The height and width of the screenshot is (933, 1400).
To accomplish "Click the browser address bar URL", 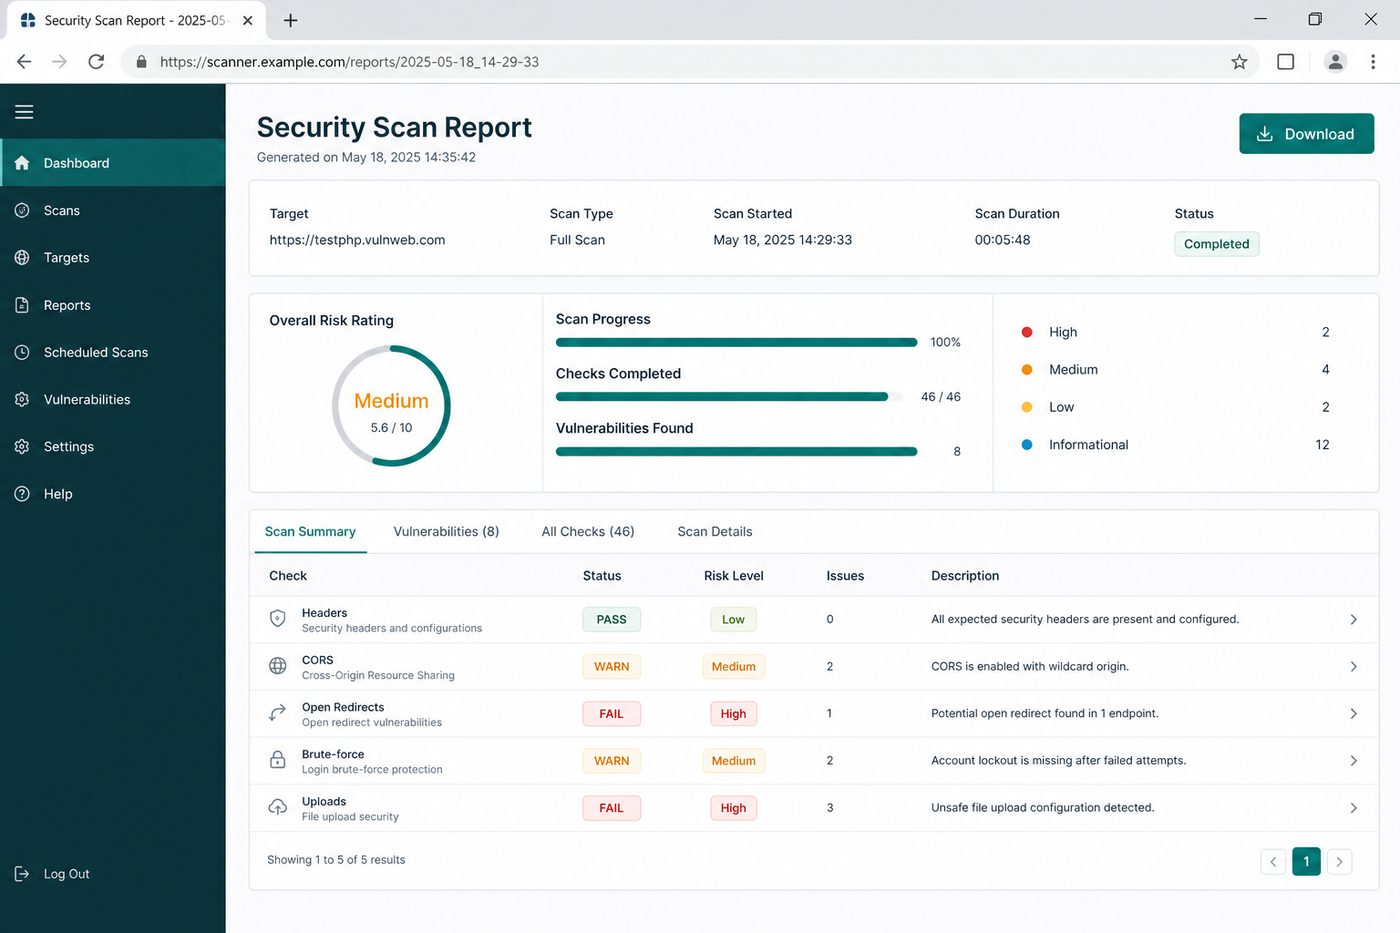I will pyautogui.click(x=349, y=62).
